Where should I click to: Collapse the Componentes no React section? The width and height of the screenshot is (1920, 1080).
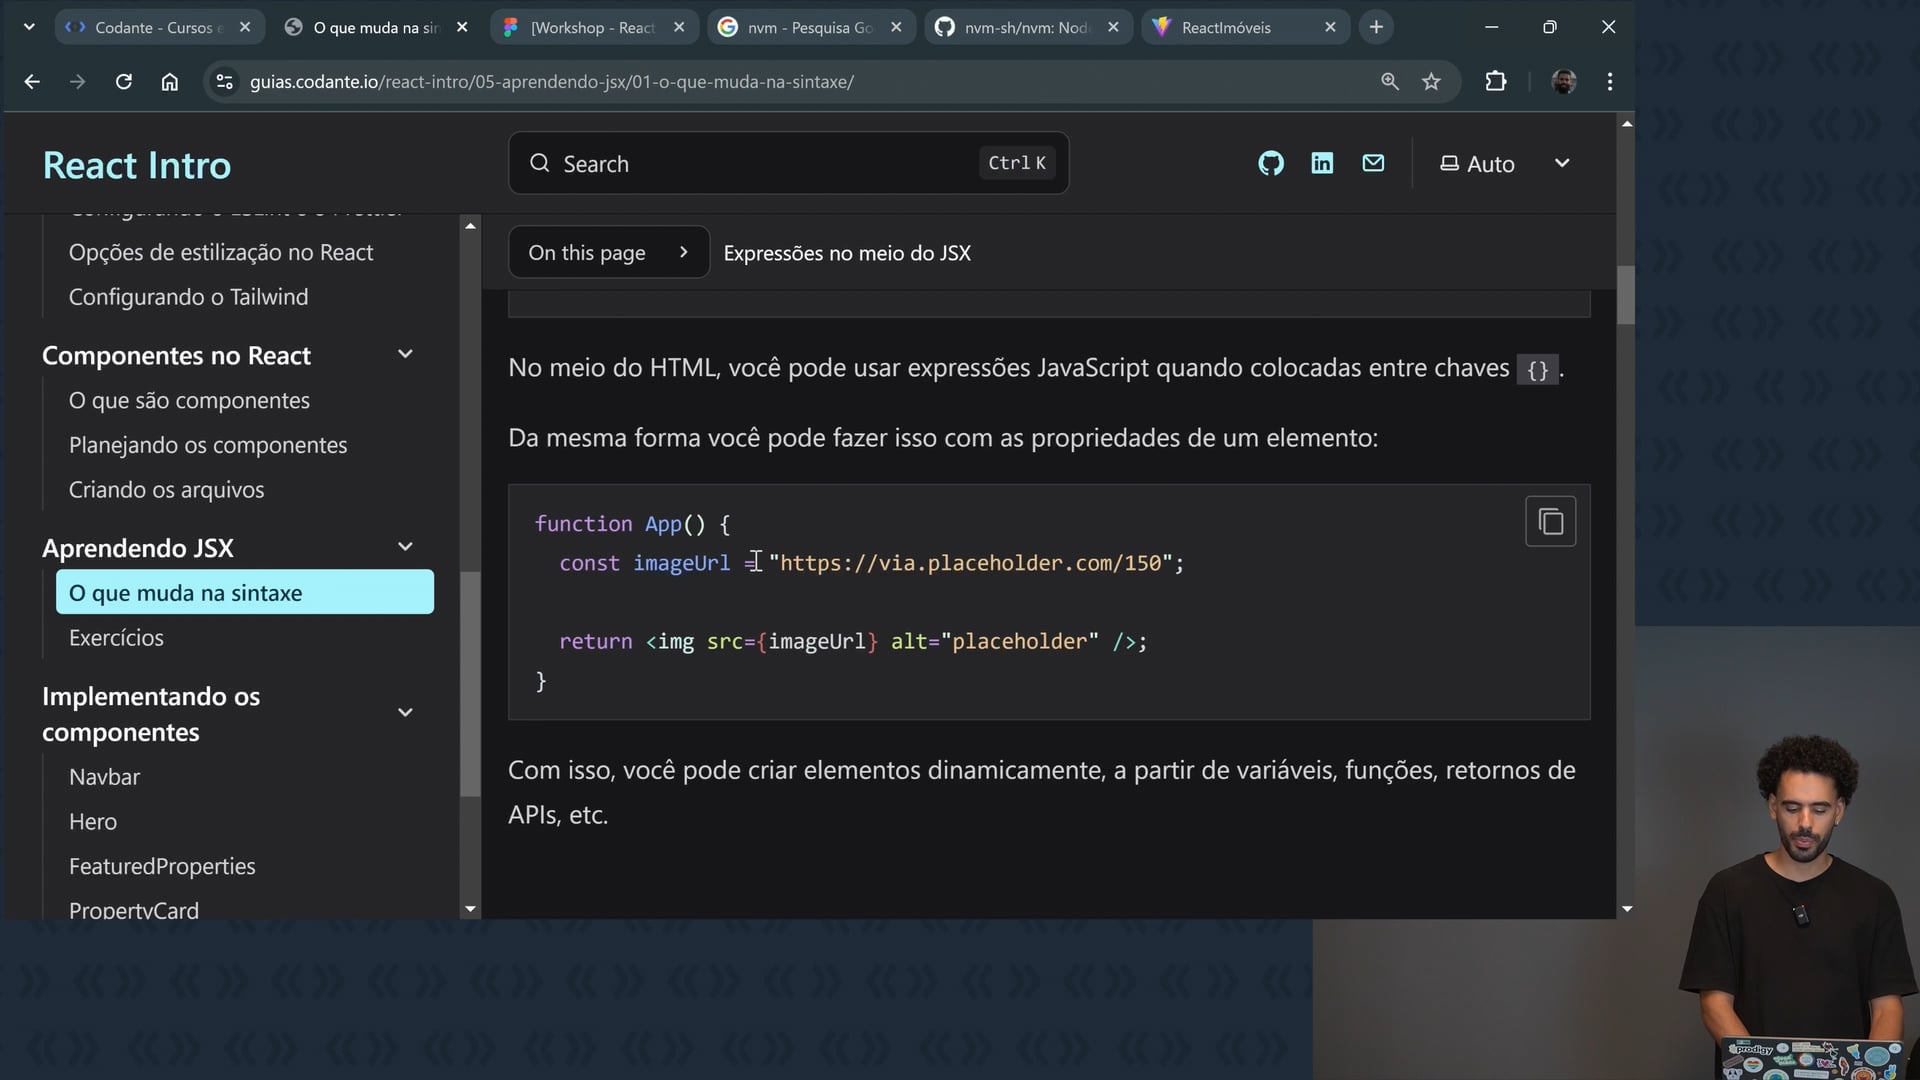tap(405, 354)
